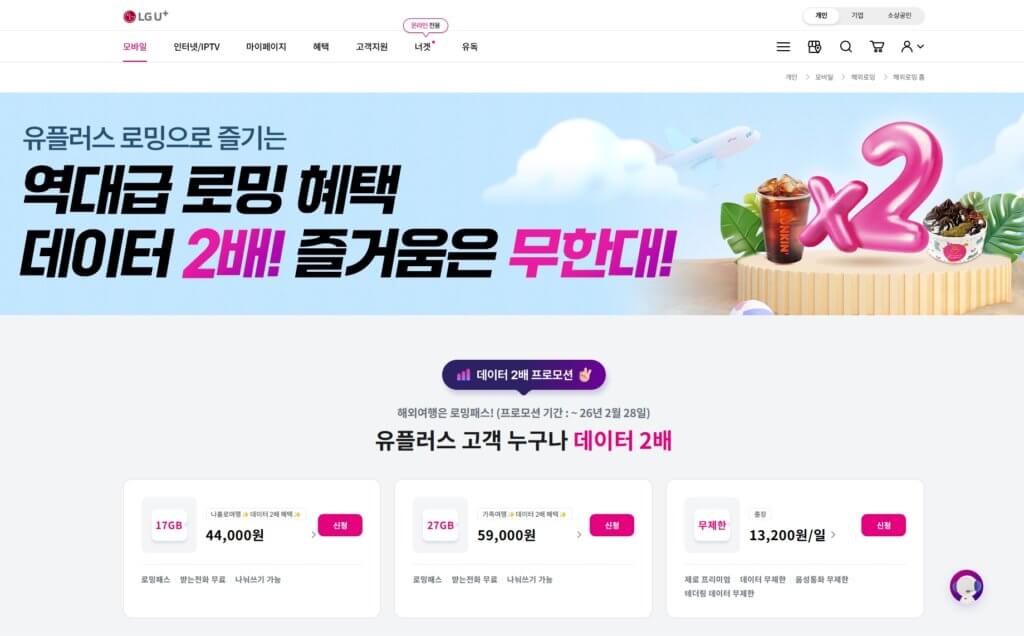Click the 데이터 2배 프로모션 badge
The image size is (1024, 636).
[x=524, y=375]
